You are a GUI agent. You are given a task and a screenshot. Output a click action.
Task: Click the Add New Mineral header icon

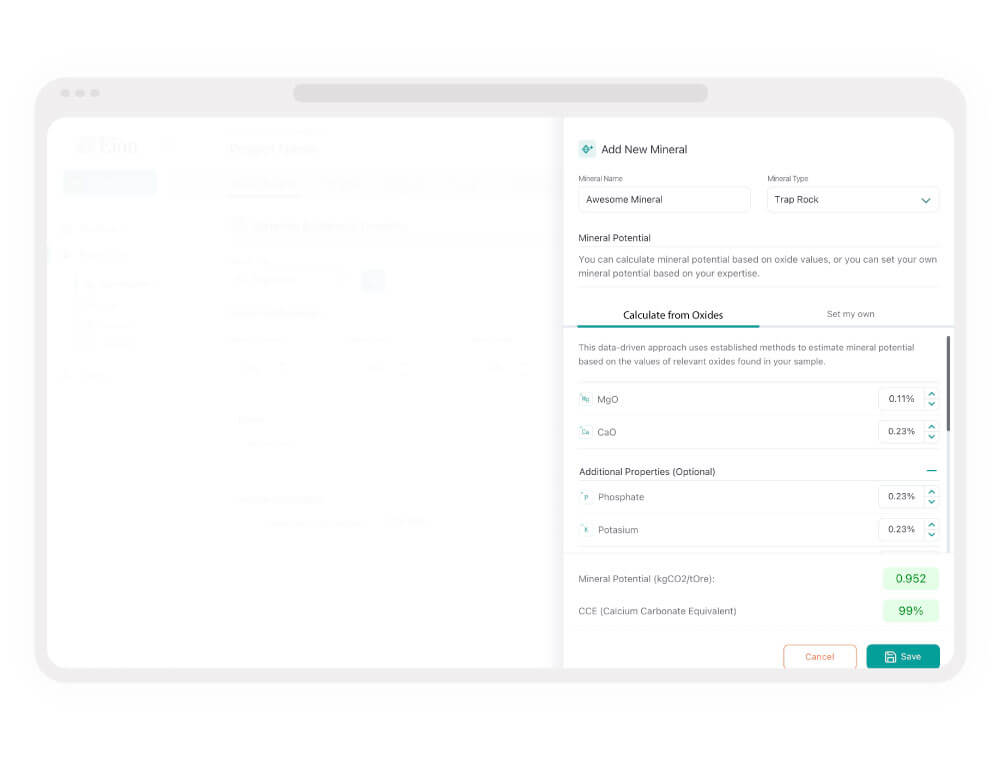(x=587, y=149)
